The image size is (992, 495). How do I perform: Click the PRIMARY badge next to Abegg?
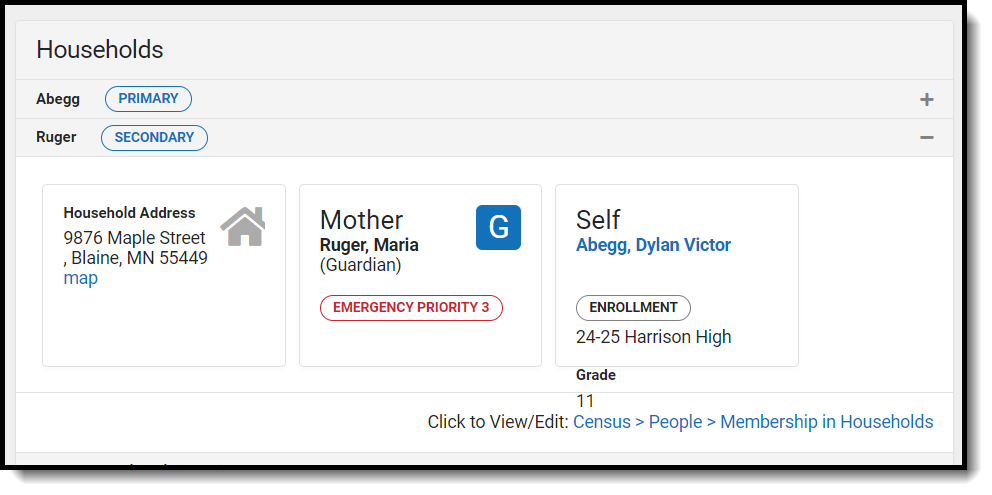[148, 99]
